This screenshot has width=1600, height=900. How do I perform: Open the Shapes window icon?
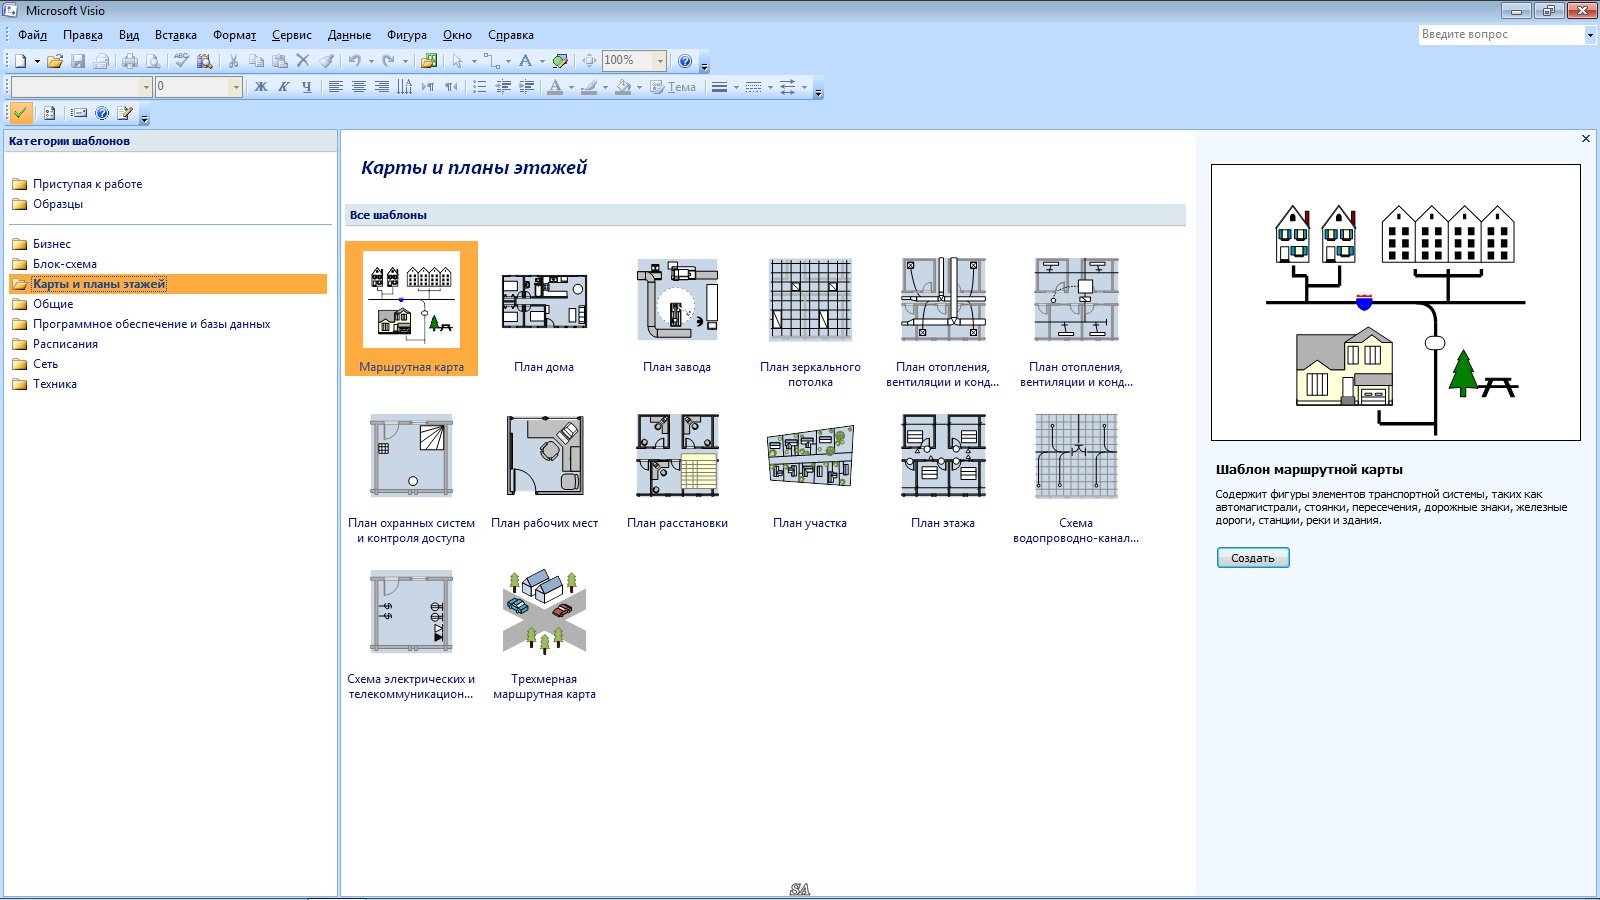click(x=429, y=61)
